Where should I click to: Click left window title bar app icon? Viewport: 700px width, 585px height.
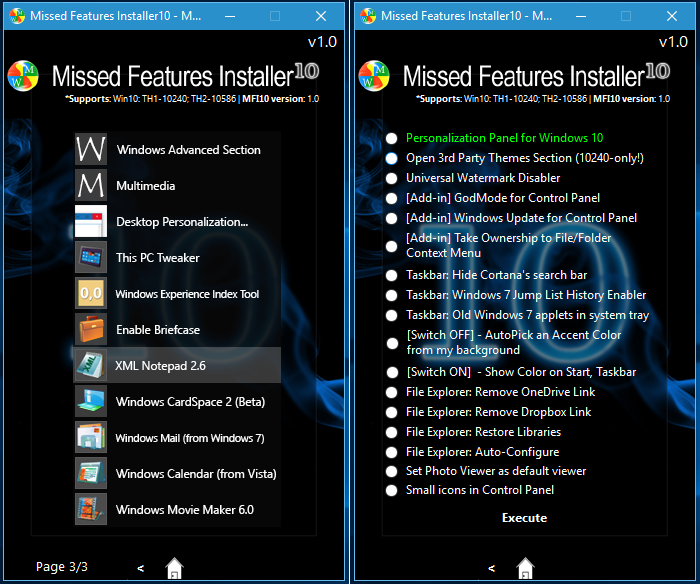[x=17, y=16]
